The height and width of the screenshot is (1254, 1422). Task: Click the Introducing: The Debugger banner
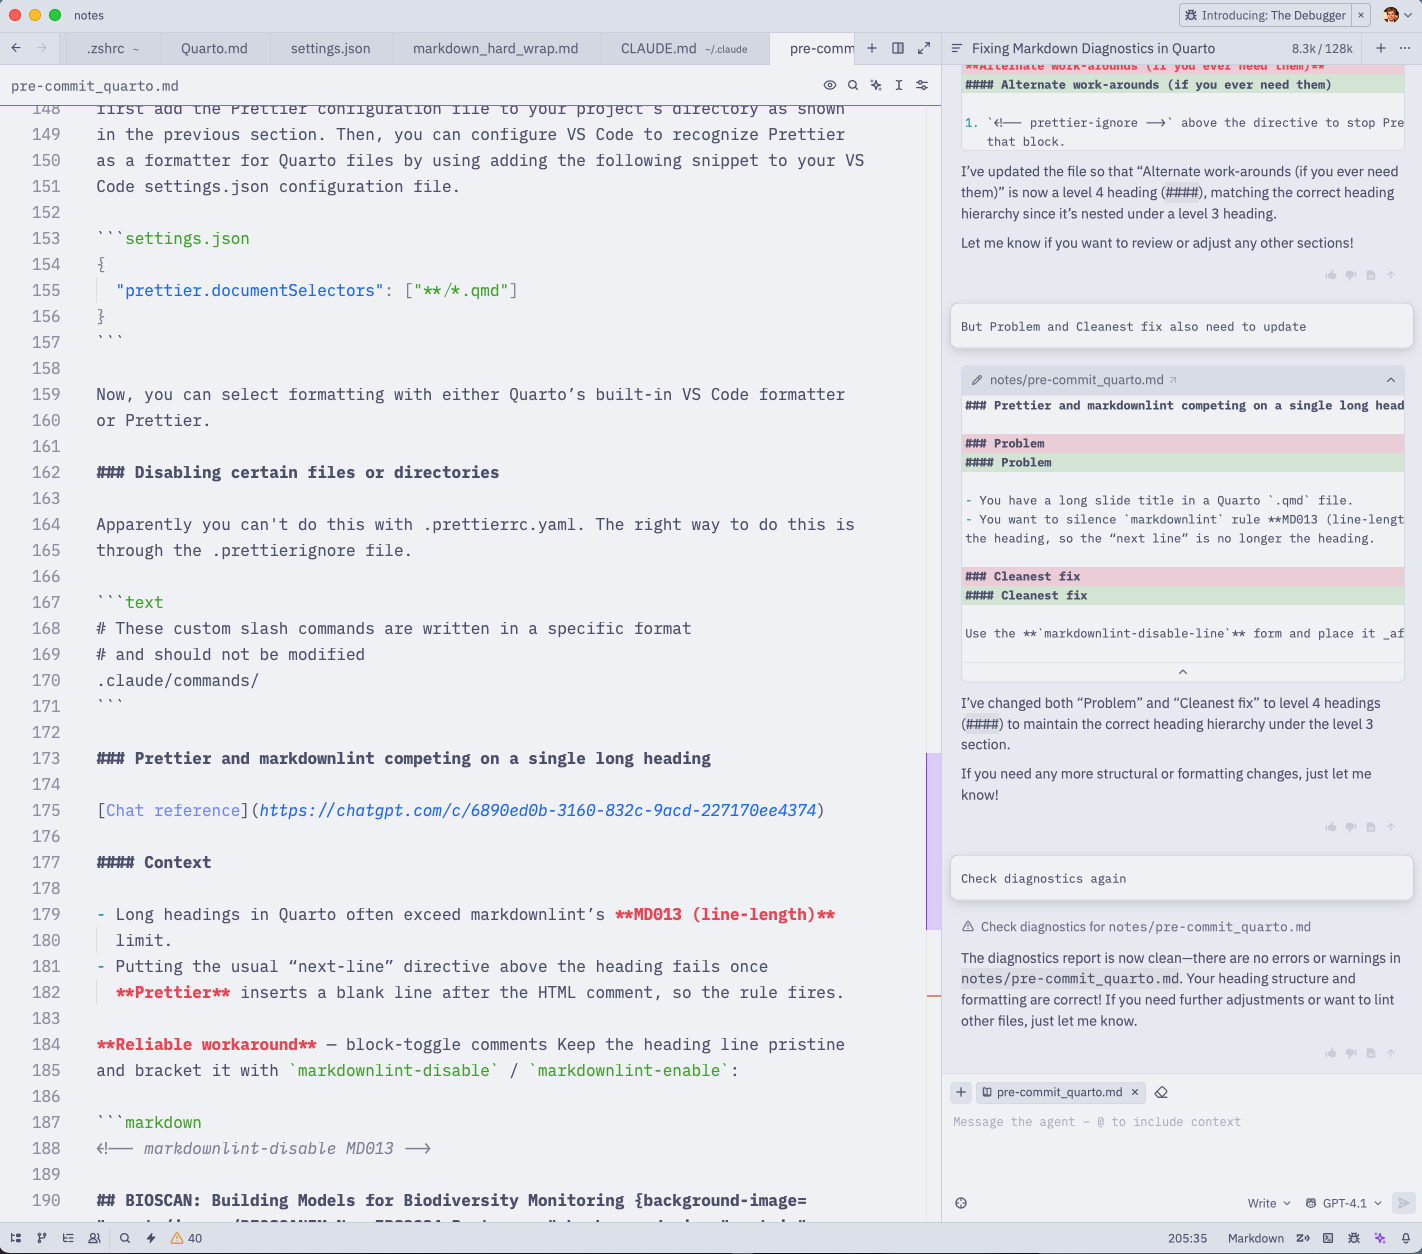tap(1265, 15)
